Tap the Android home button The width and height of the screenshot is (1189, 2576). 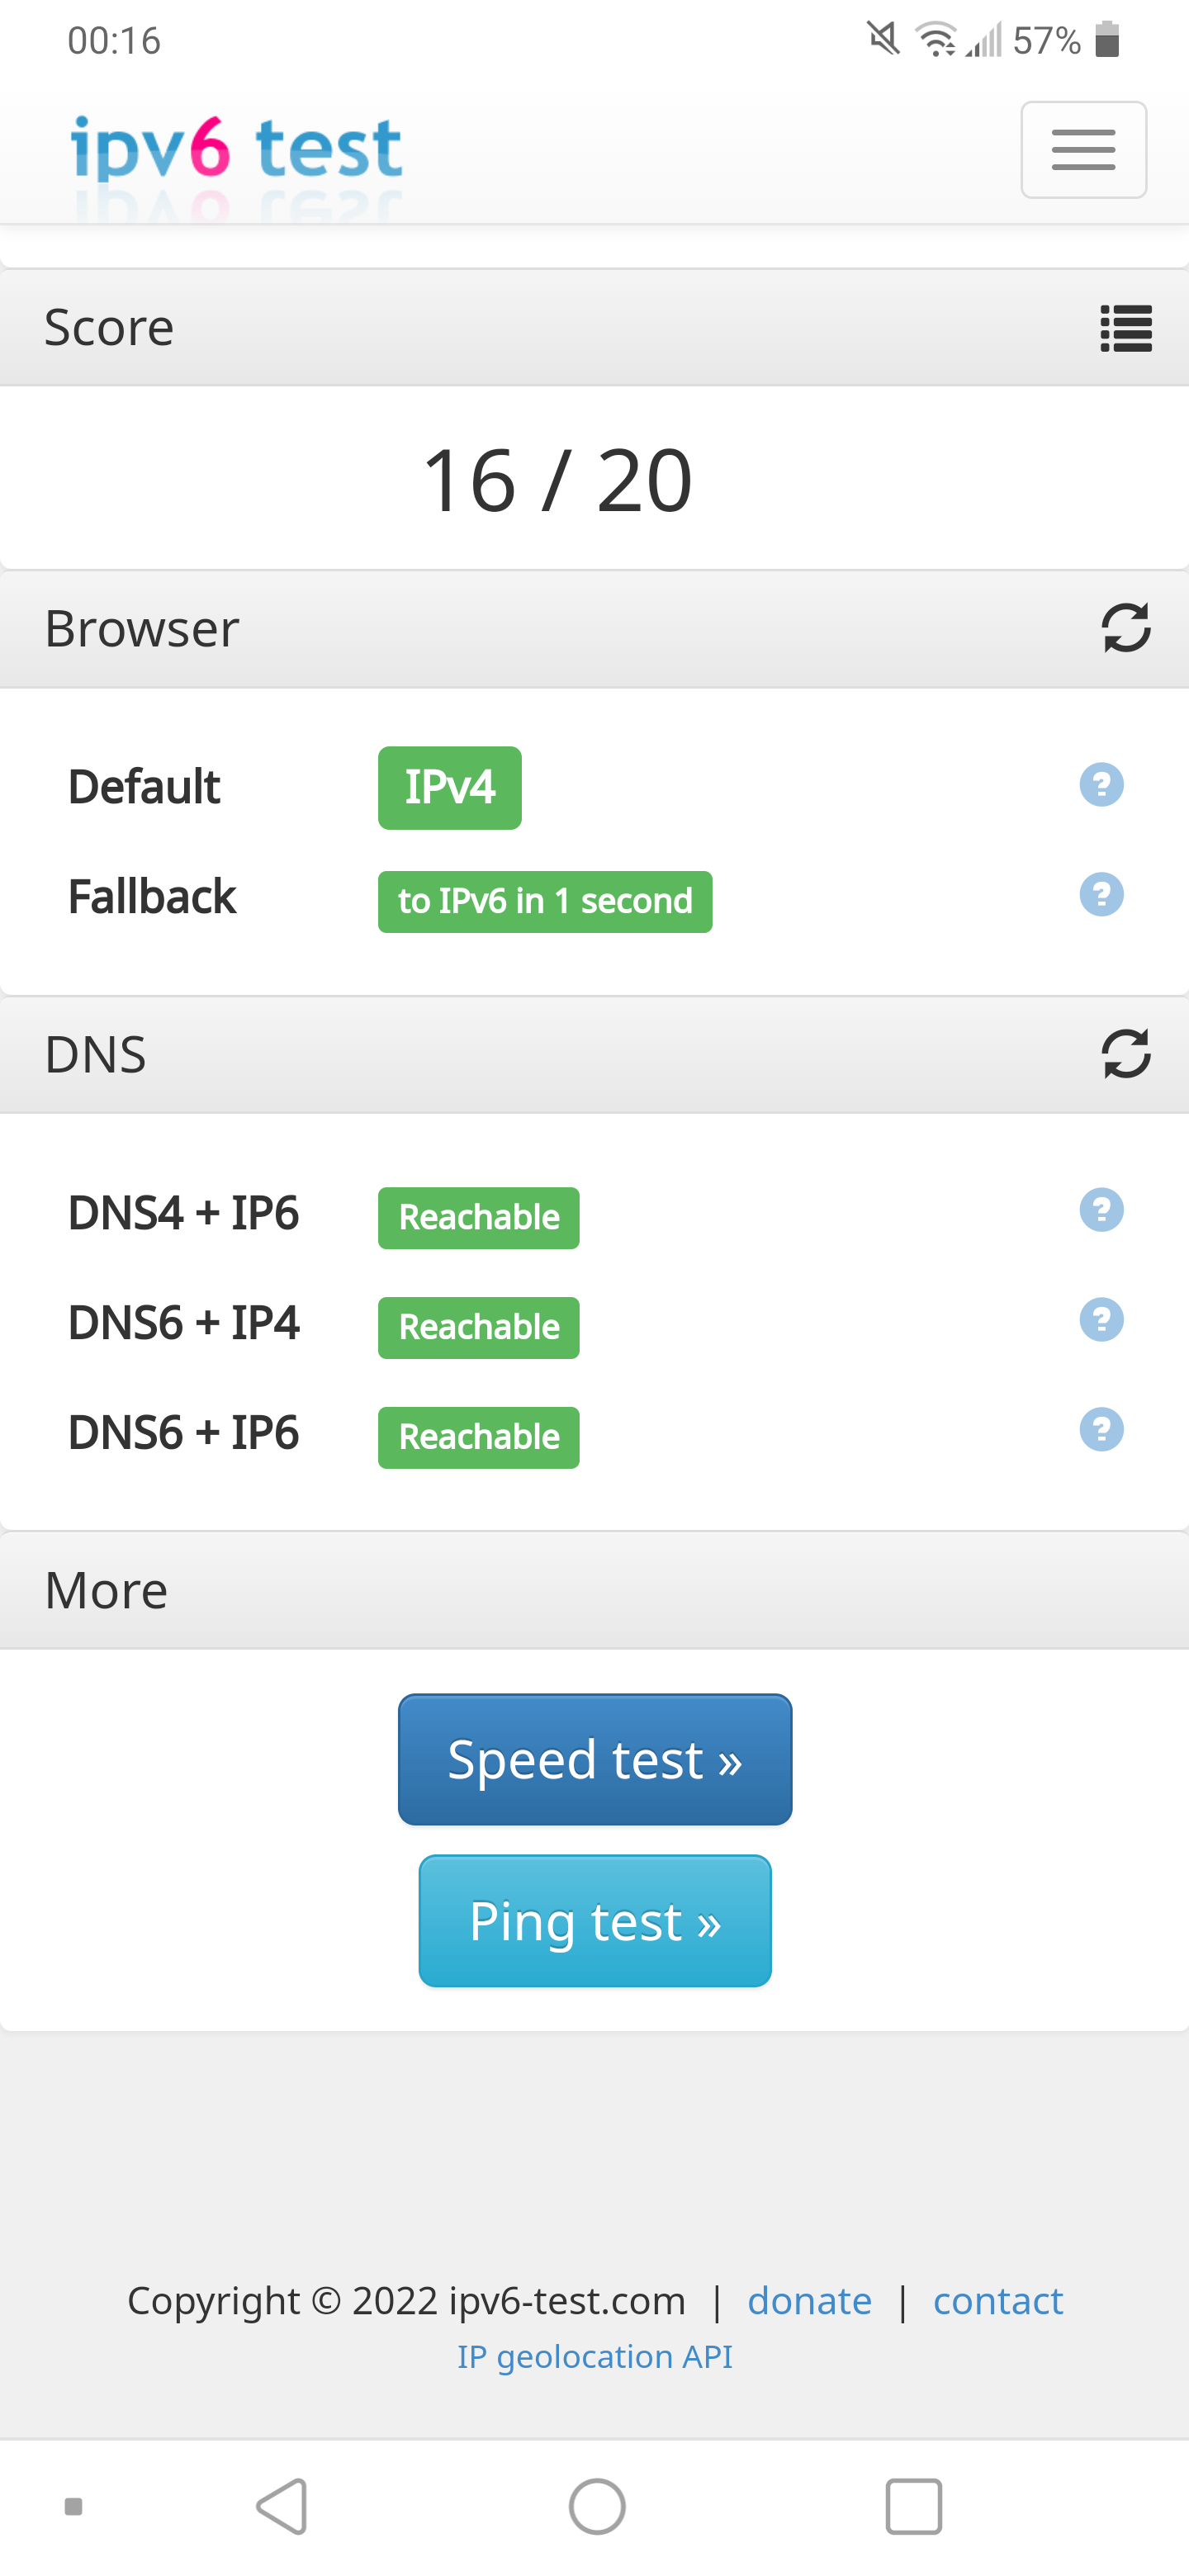(x=597, y=2507)
